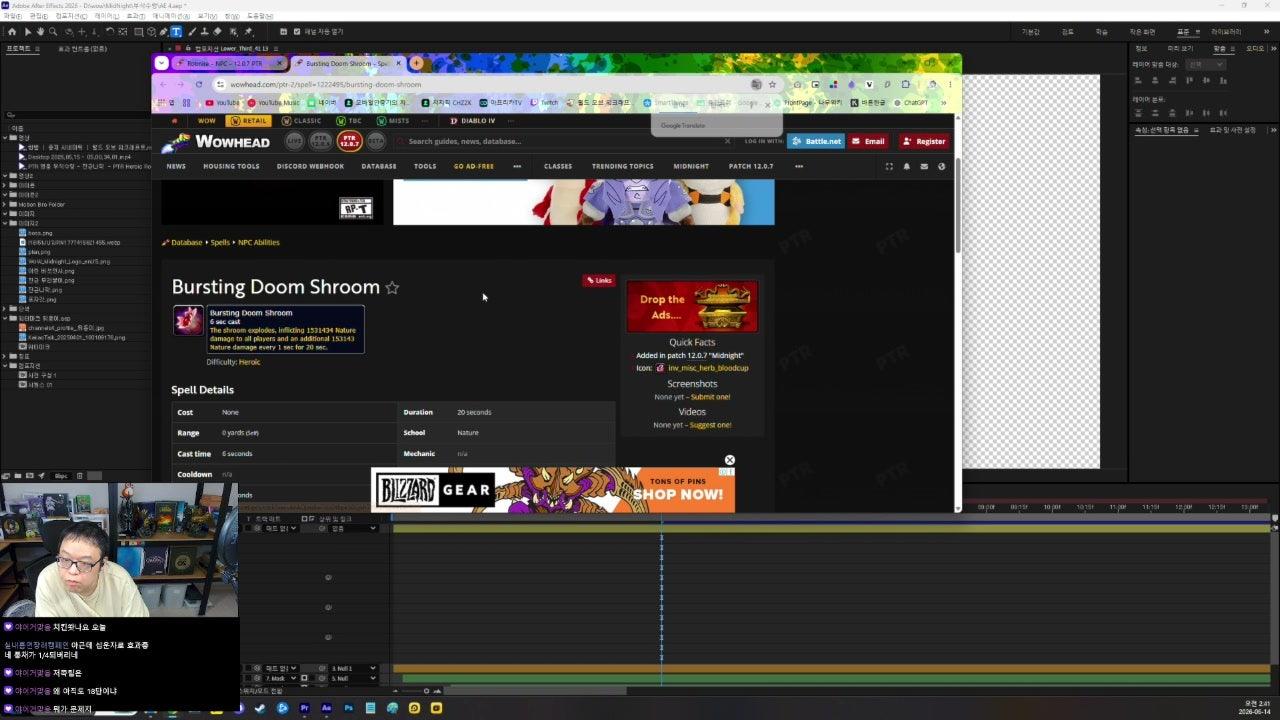
Task: Adjust the timeline zoom slider
Action: point(426,691)
